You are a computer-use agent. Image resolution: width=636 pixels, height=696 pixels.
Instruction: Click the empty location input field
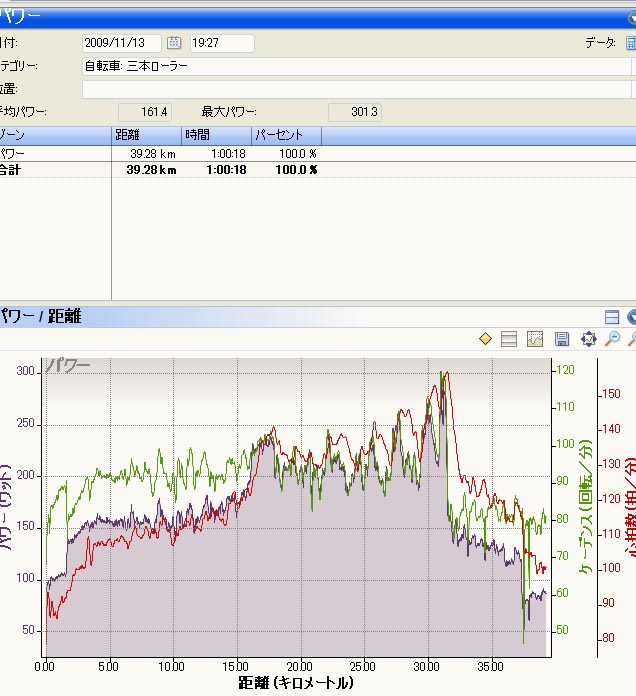tap(356, 89)
